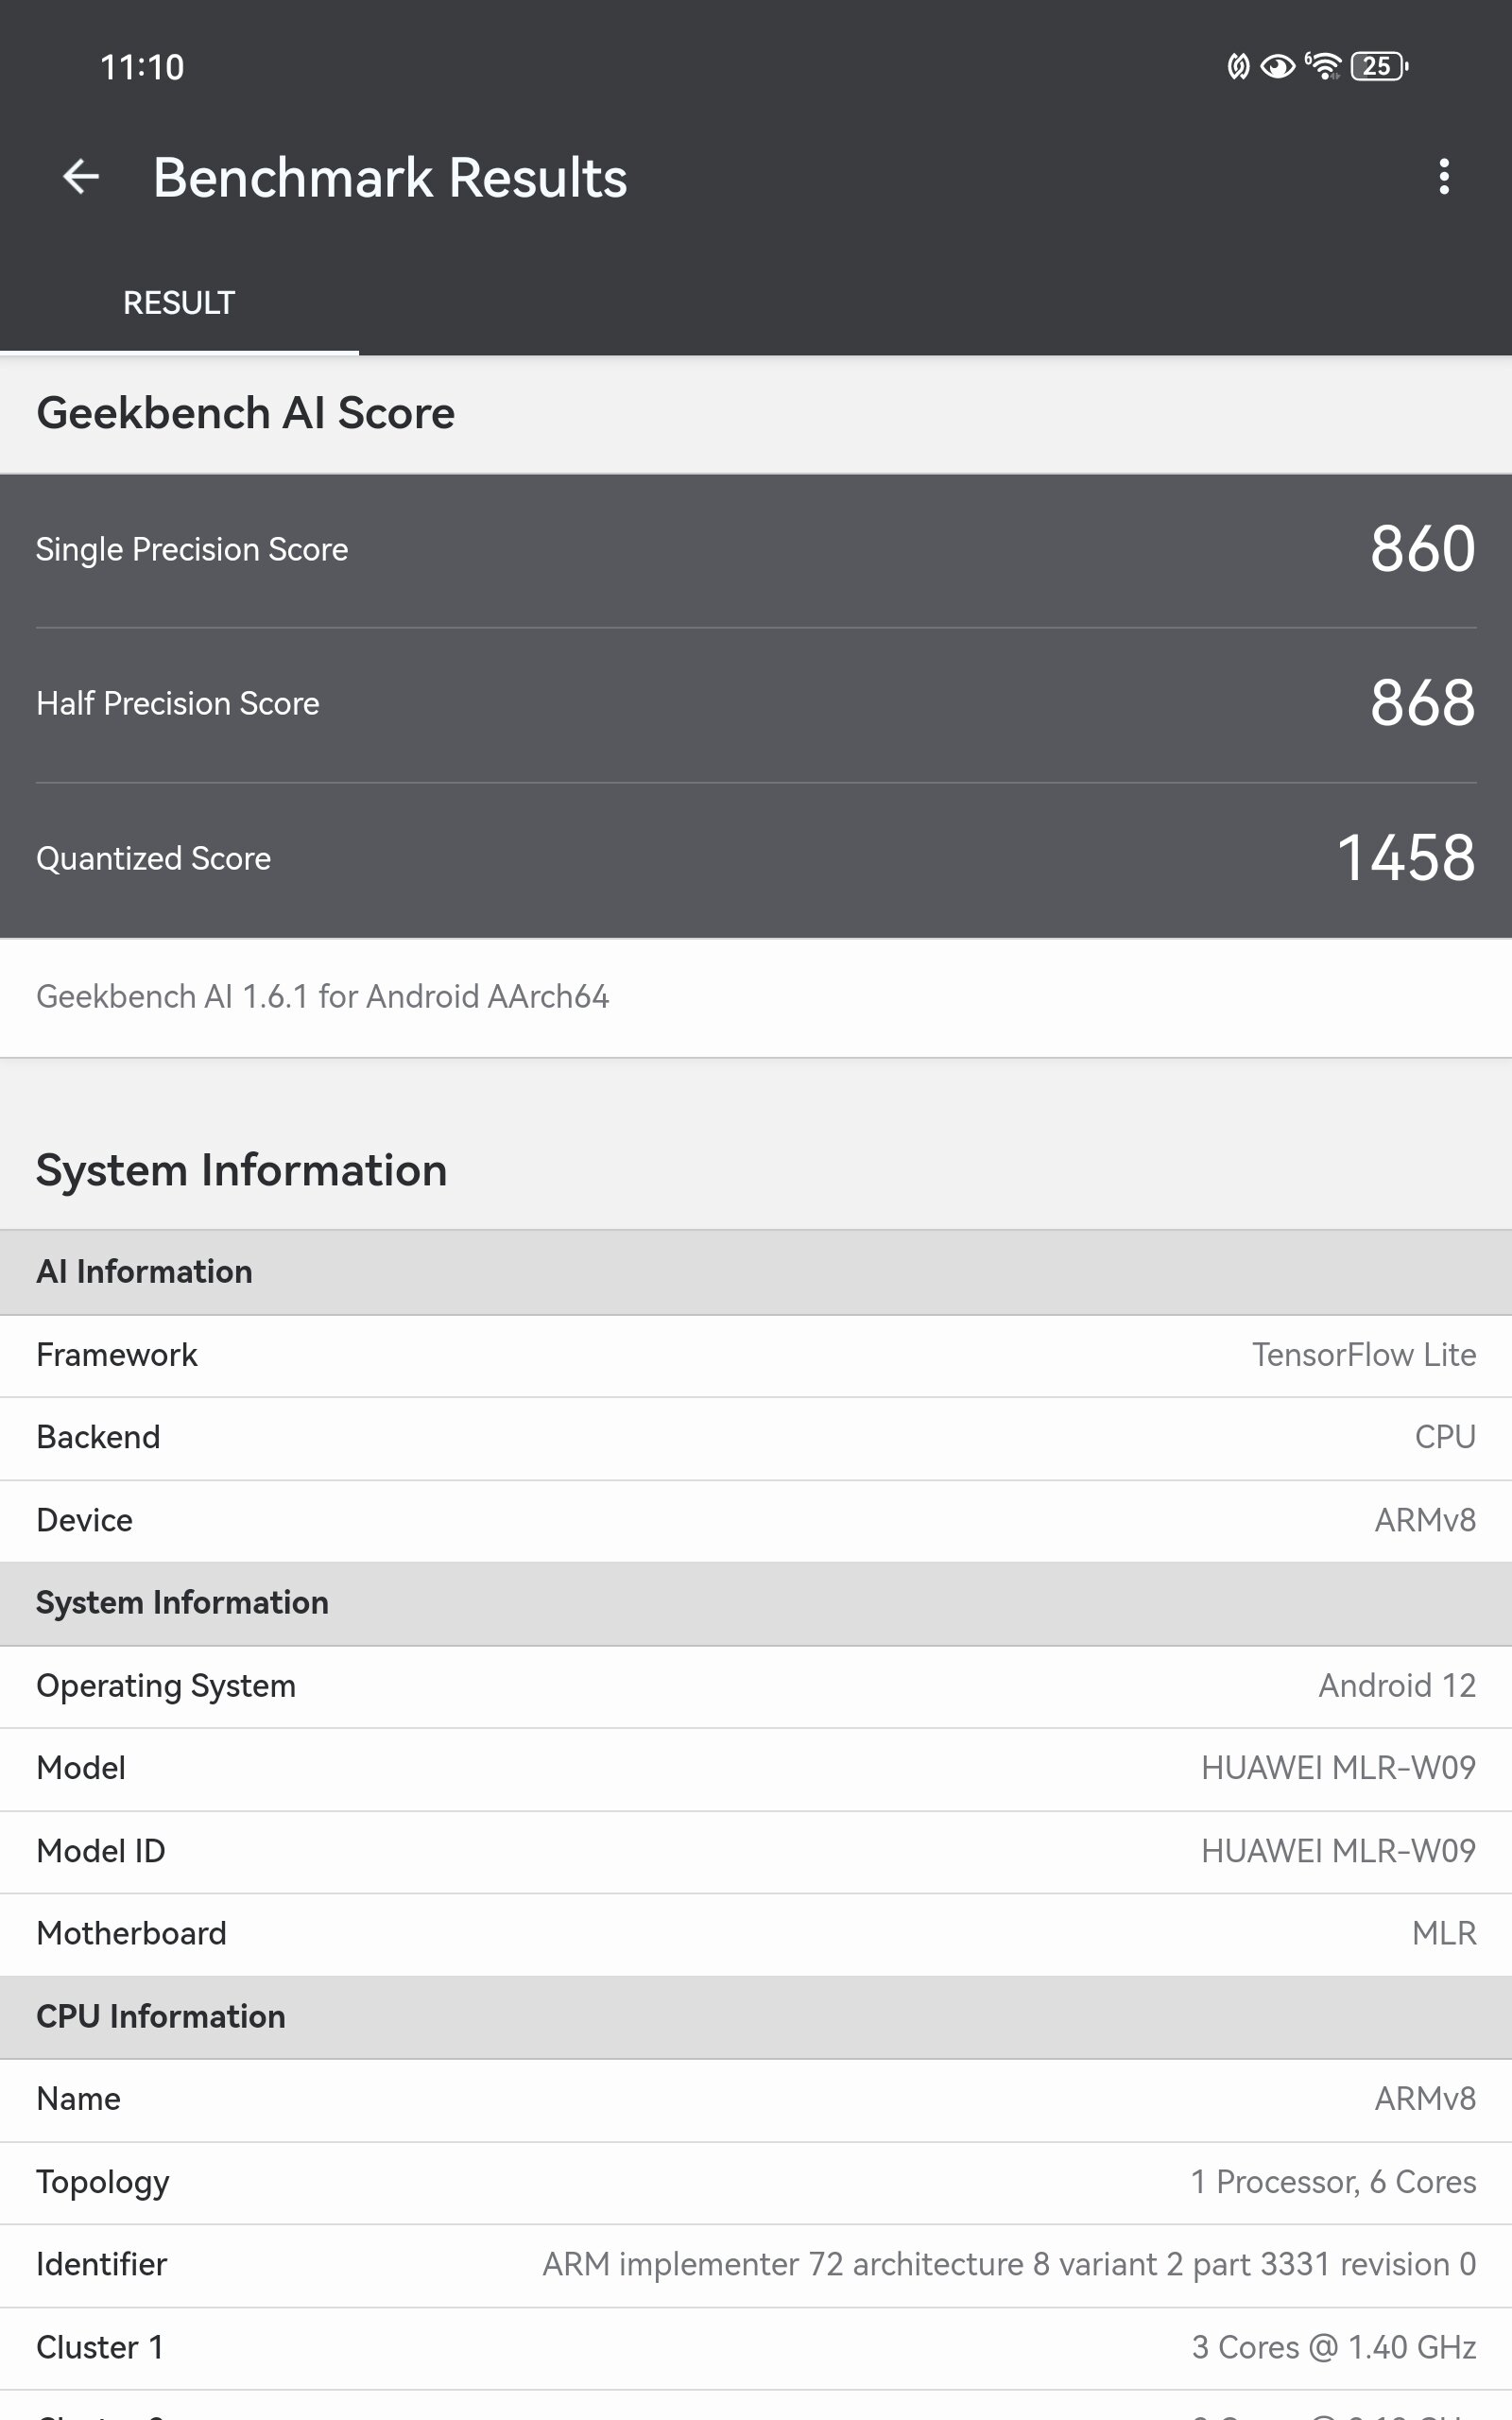Viewport: 1512px width, 2420px height.
Task: Tap the 1 Processor, 6 Cores value
Action: pyautogui.click(x=1333, y=2182)
